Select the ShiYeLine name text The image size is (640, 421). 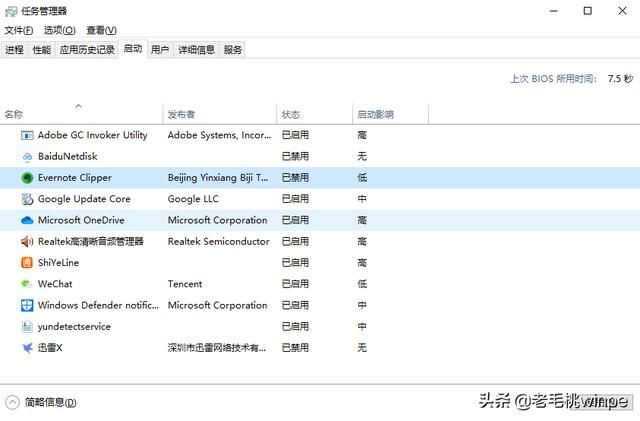58,263
